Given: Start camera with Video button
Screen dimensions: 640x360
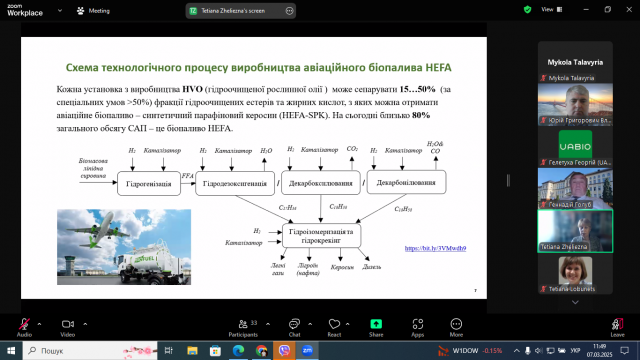Looking at the screenshot, I should point(68,327).
